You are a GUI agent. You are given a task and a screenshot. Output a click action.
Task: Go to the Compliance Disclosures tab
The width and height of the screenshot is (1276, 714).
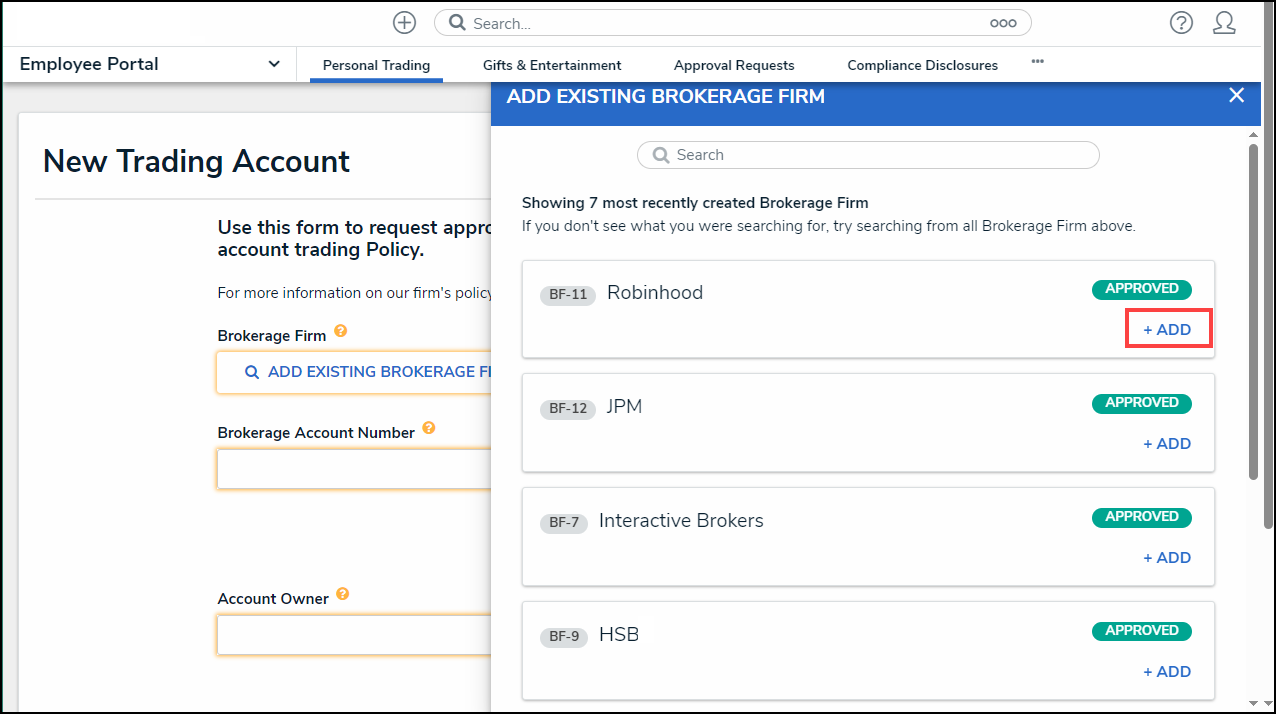click(x=922, y=65)
